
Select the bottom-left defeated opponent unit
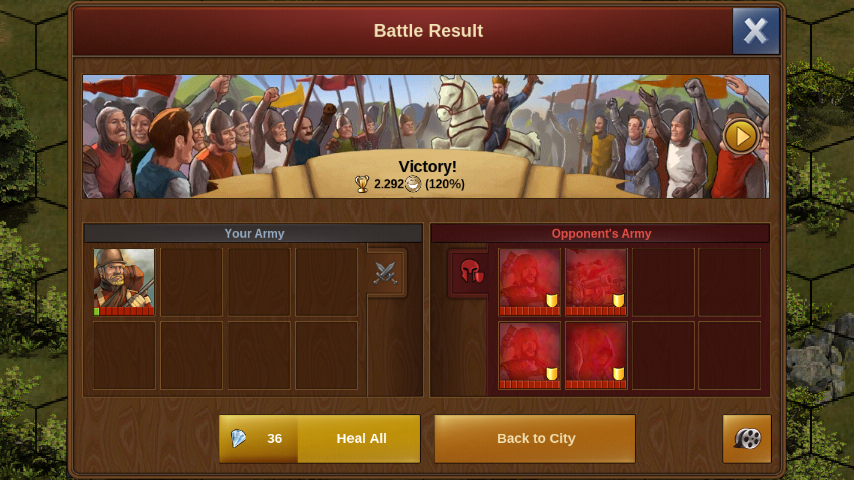coord(529,355)
